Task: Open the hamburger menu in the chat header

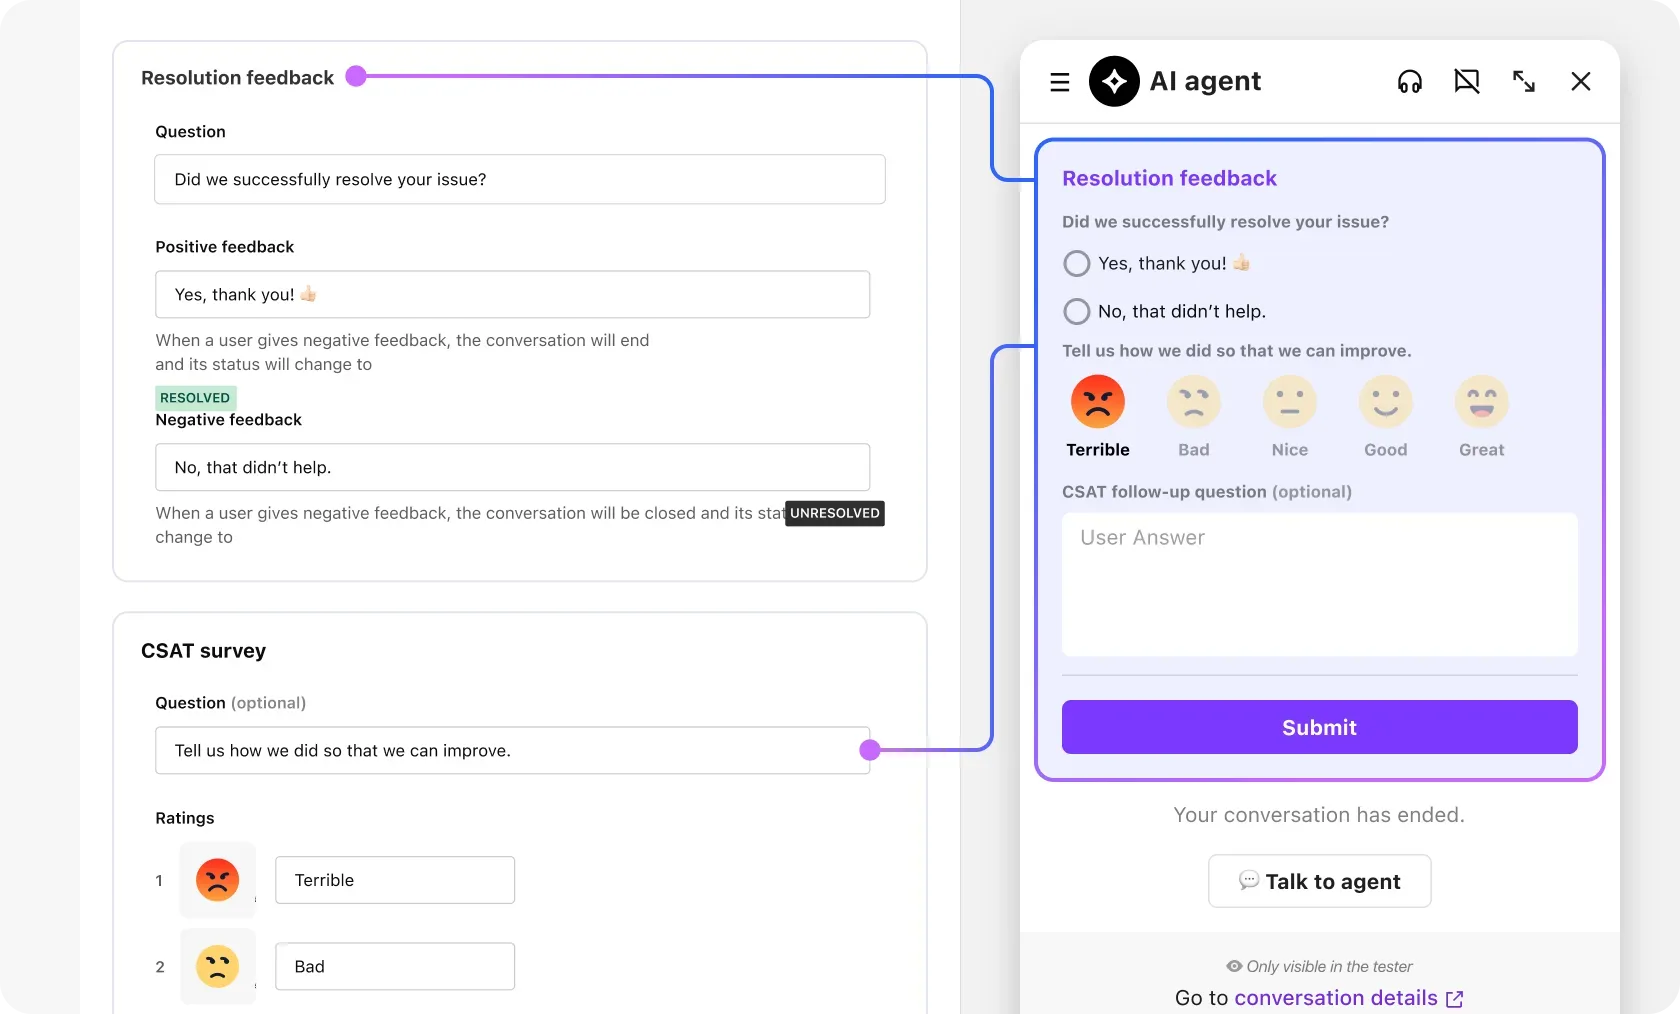Action: (x=1058, y=81)
